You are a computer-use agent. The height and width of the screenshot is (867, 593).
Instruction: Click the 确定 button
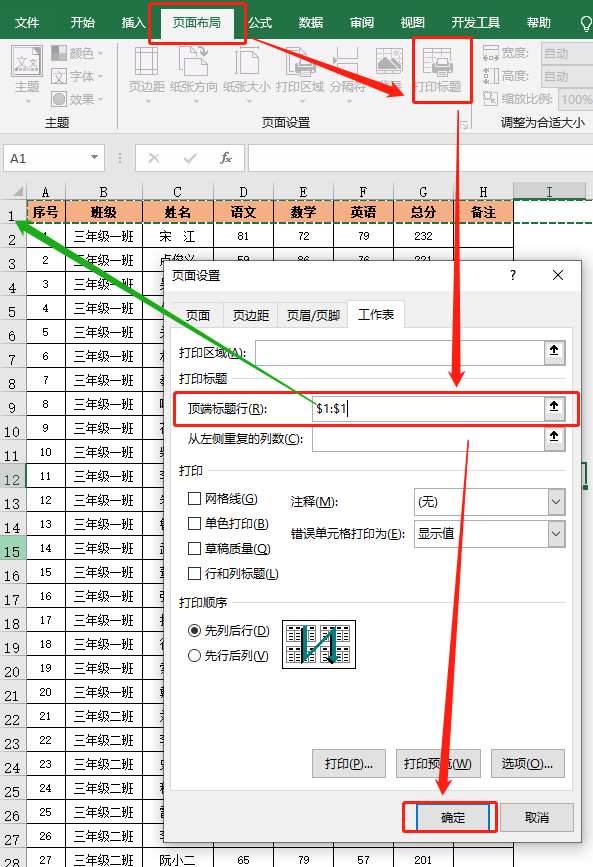[452, 817]
